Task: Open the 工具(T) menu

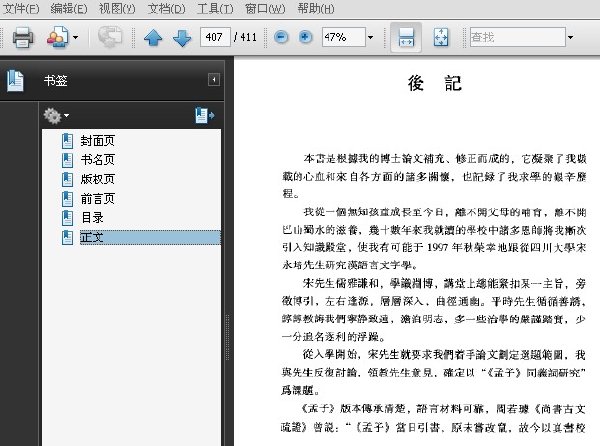Action: pyautogui.click(x=215, y=8)
